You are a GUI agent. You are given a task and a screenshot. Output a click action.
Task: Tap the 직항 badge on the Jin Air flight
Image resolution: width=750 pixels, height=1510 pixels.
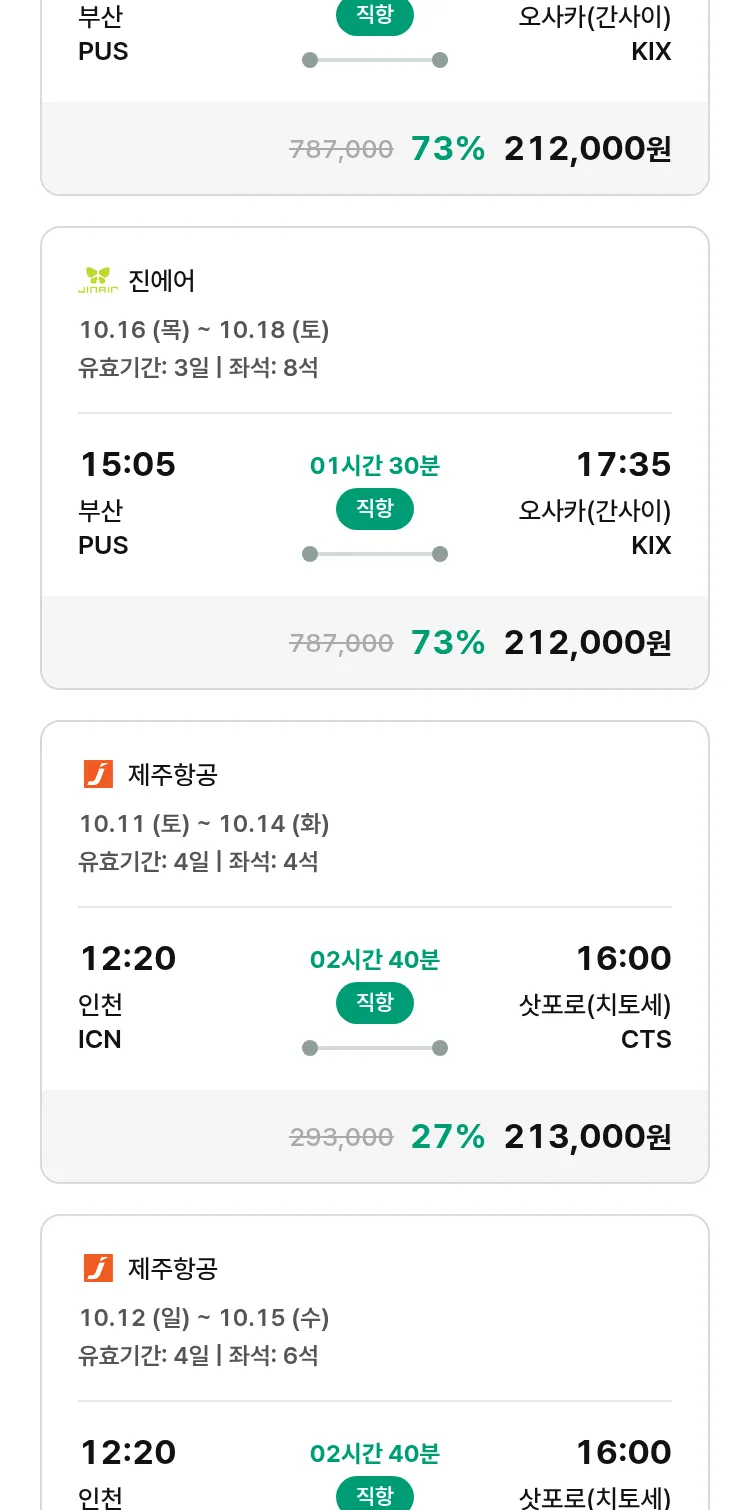[x=375, y=509]
